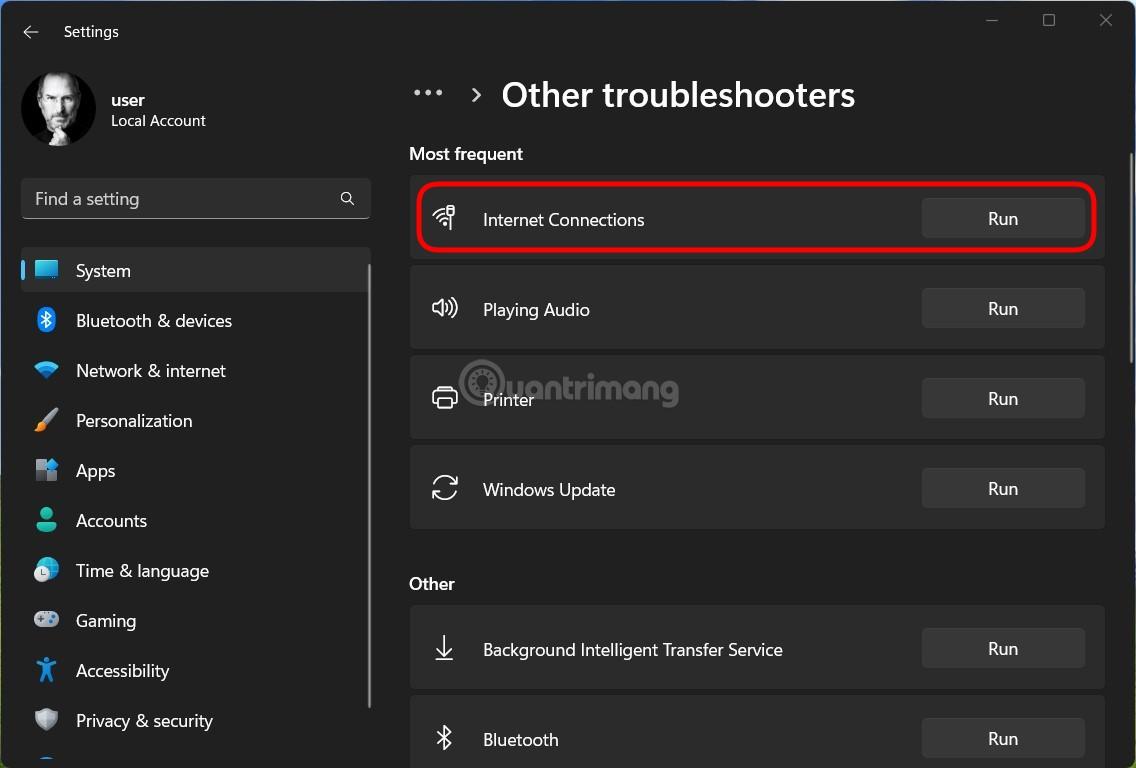Run the Printer troubleshooter
Image resolution: width=1136 pixels, height=768 pixels.
click(1003, 398)
